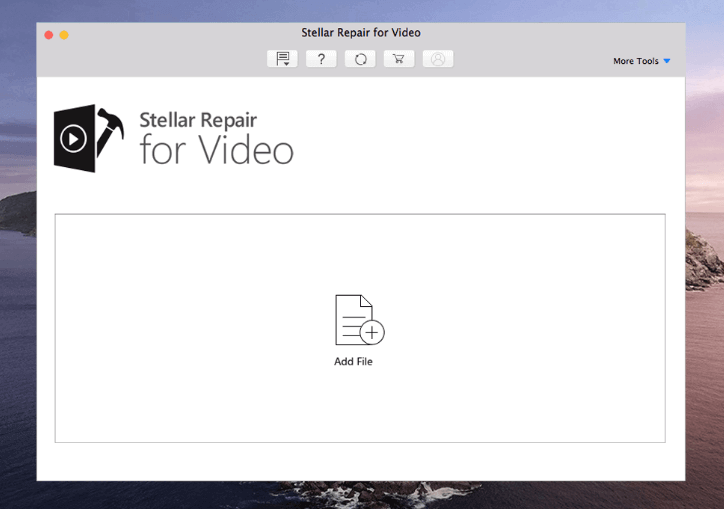Image resolution: width=724 pixels, height=509 pixels.
Task: Open the buy cart icon
Action: (x=399, y=59)
